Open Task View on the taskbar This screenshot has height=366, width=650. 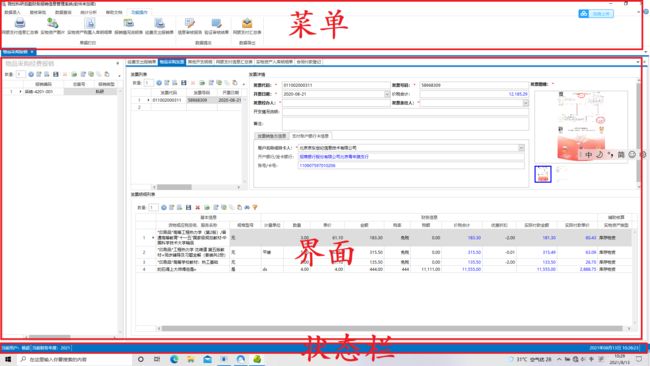[x=157, y=359]
